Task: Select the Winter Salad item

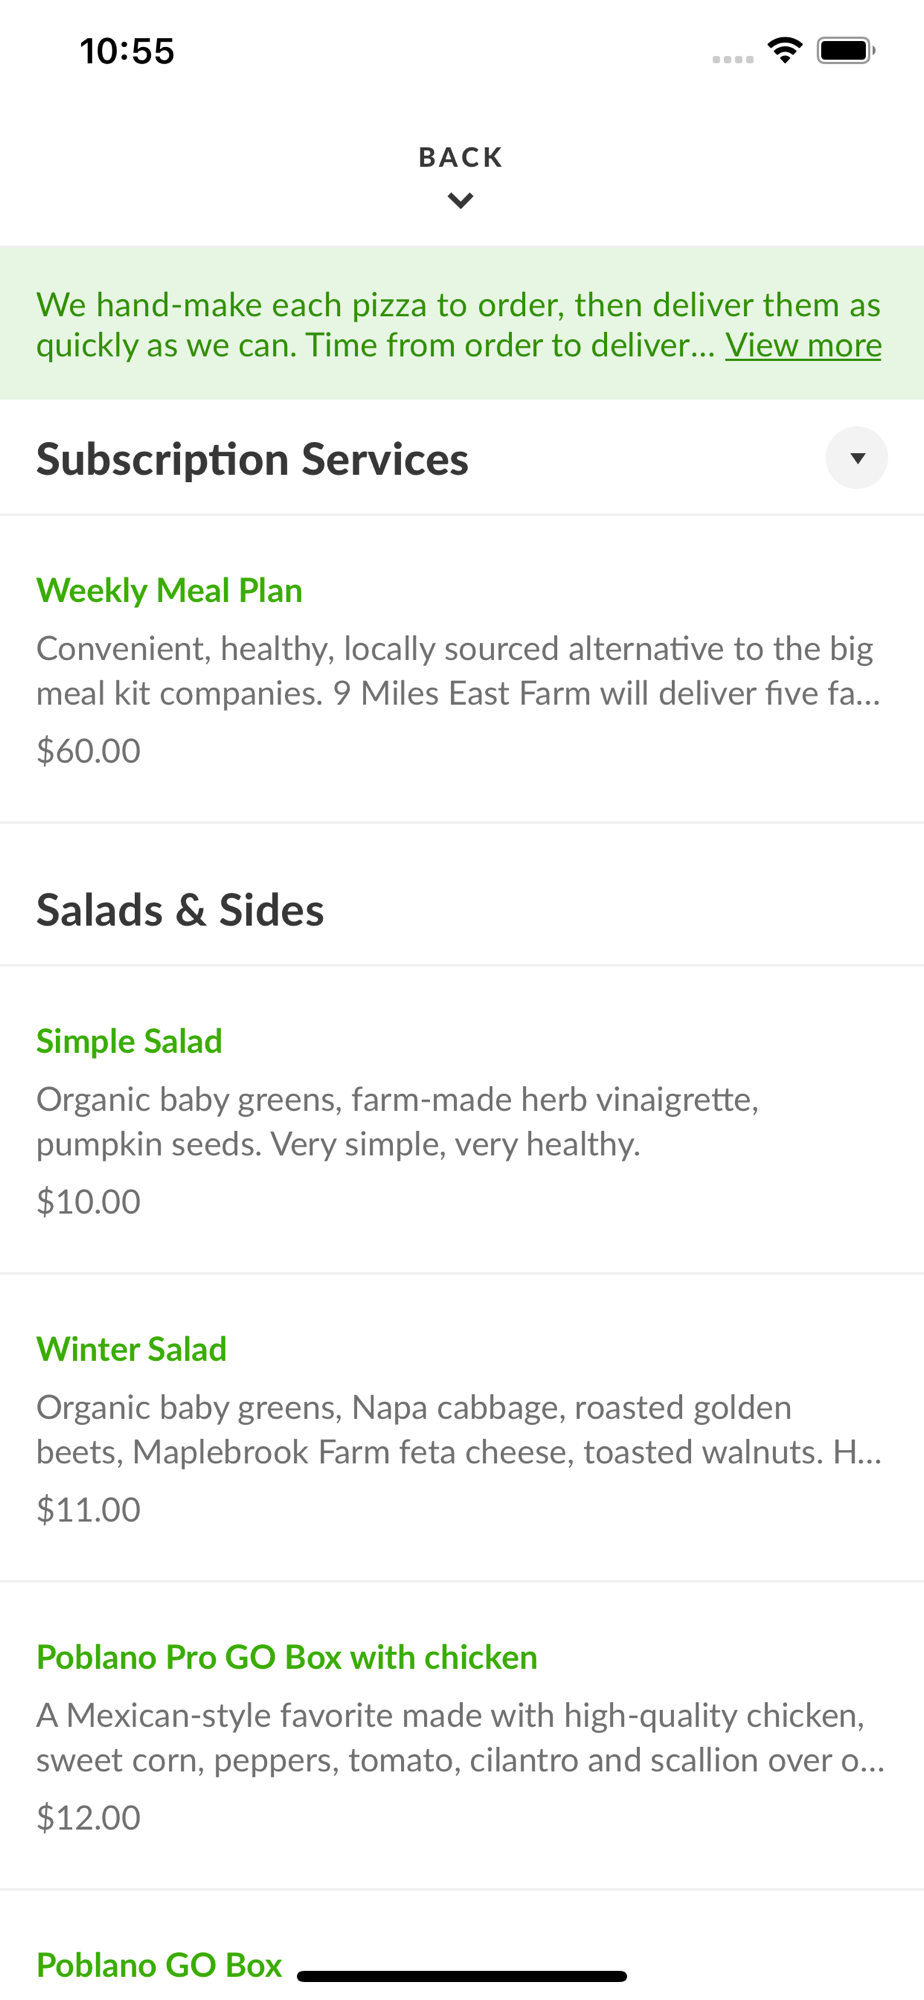Action: point(131,1349)
